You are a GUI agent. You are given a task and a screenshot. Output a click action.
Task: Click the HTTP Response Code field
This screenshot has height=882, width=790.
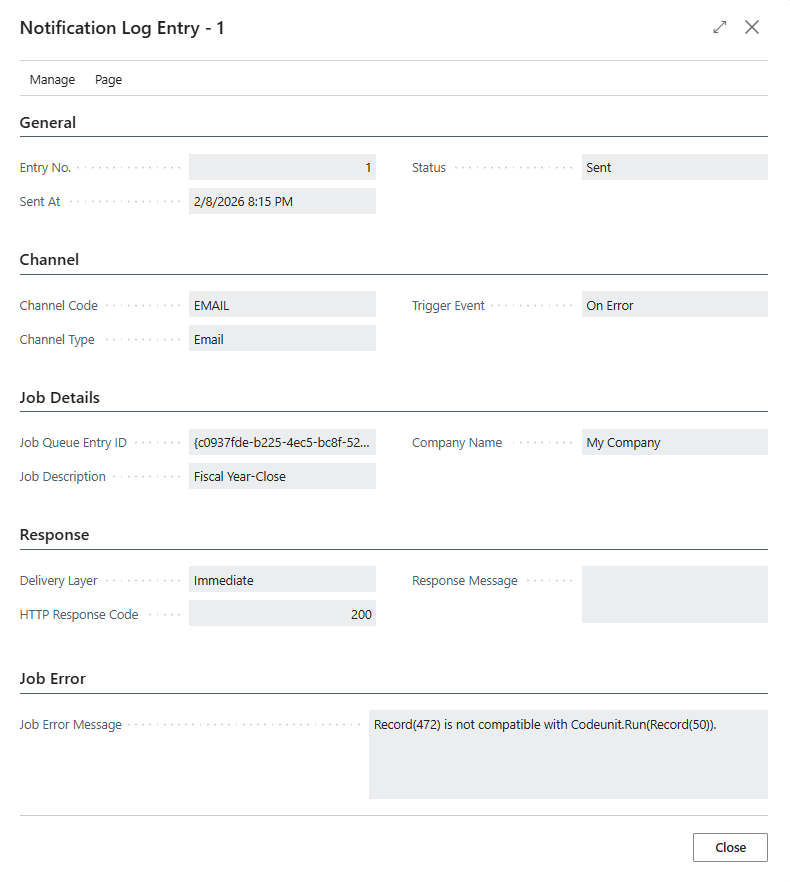pos(282,615)
